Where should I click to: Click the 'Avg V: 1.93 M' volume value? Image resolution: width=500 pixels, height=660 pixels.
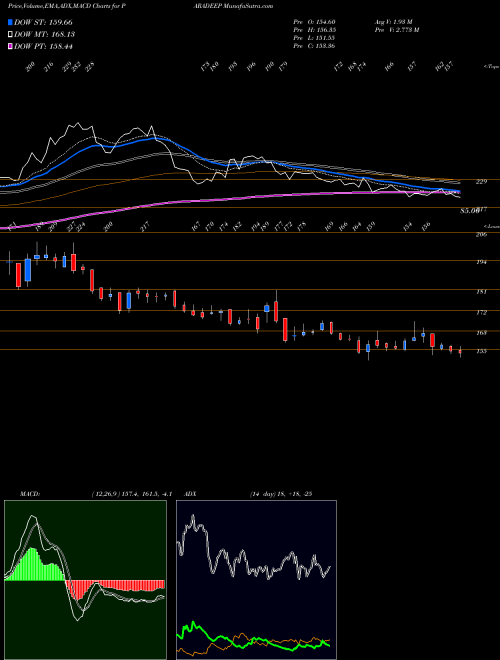coord(394,22)
